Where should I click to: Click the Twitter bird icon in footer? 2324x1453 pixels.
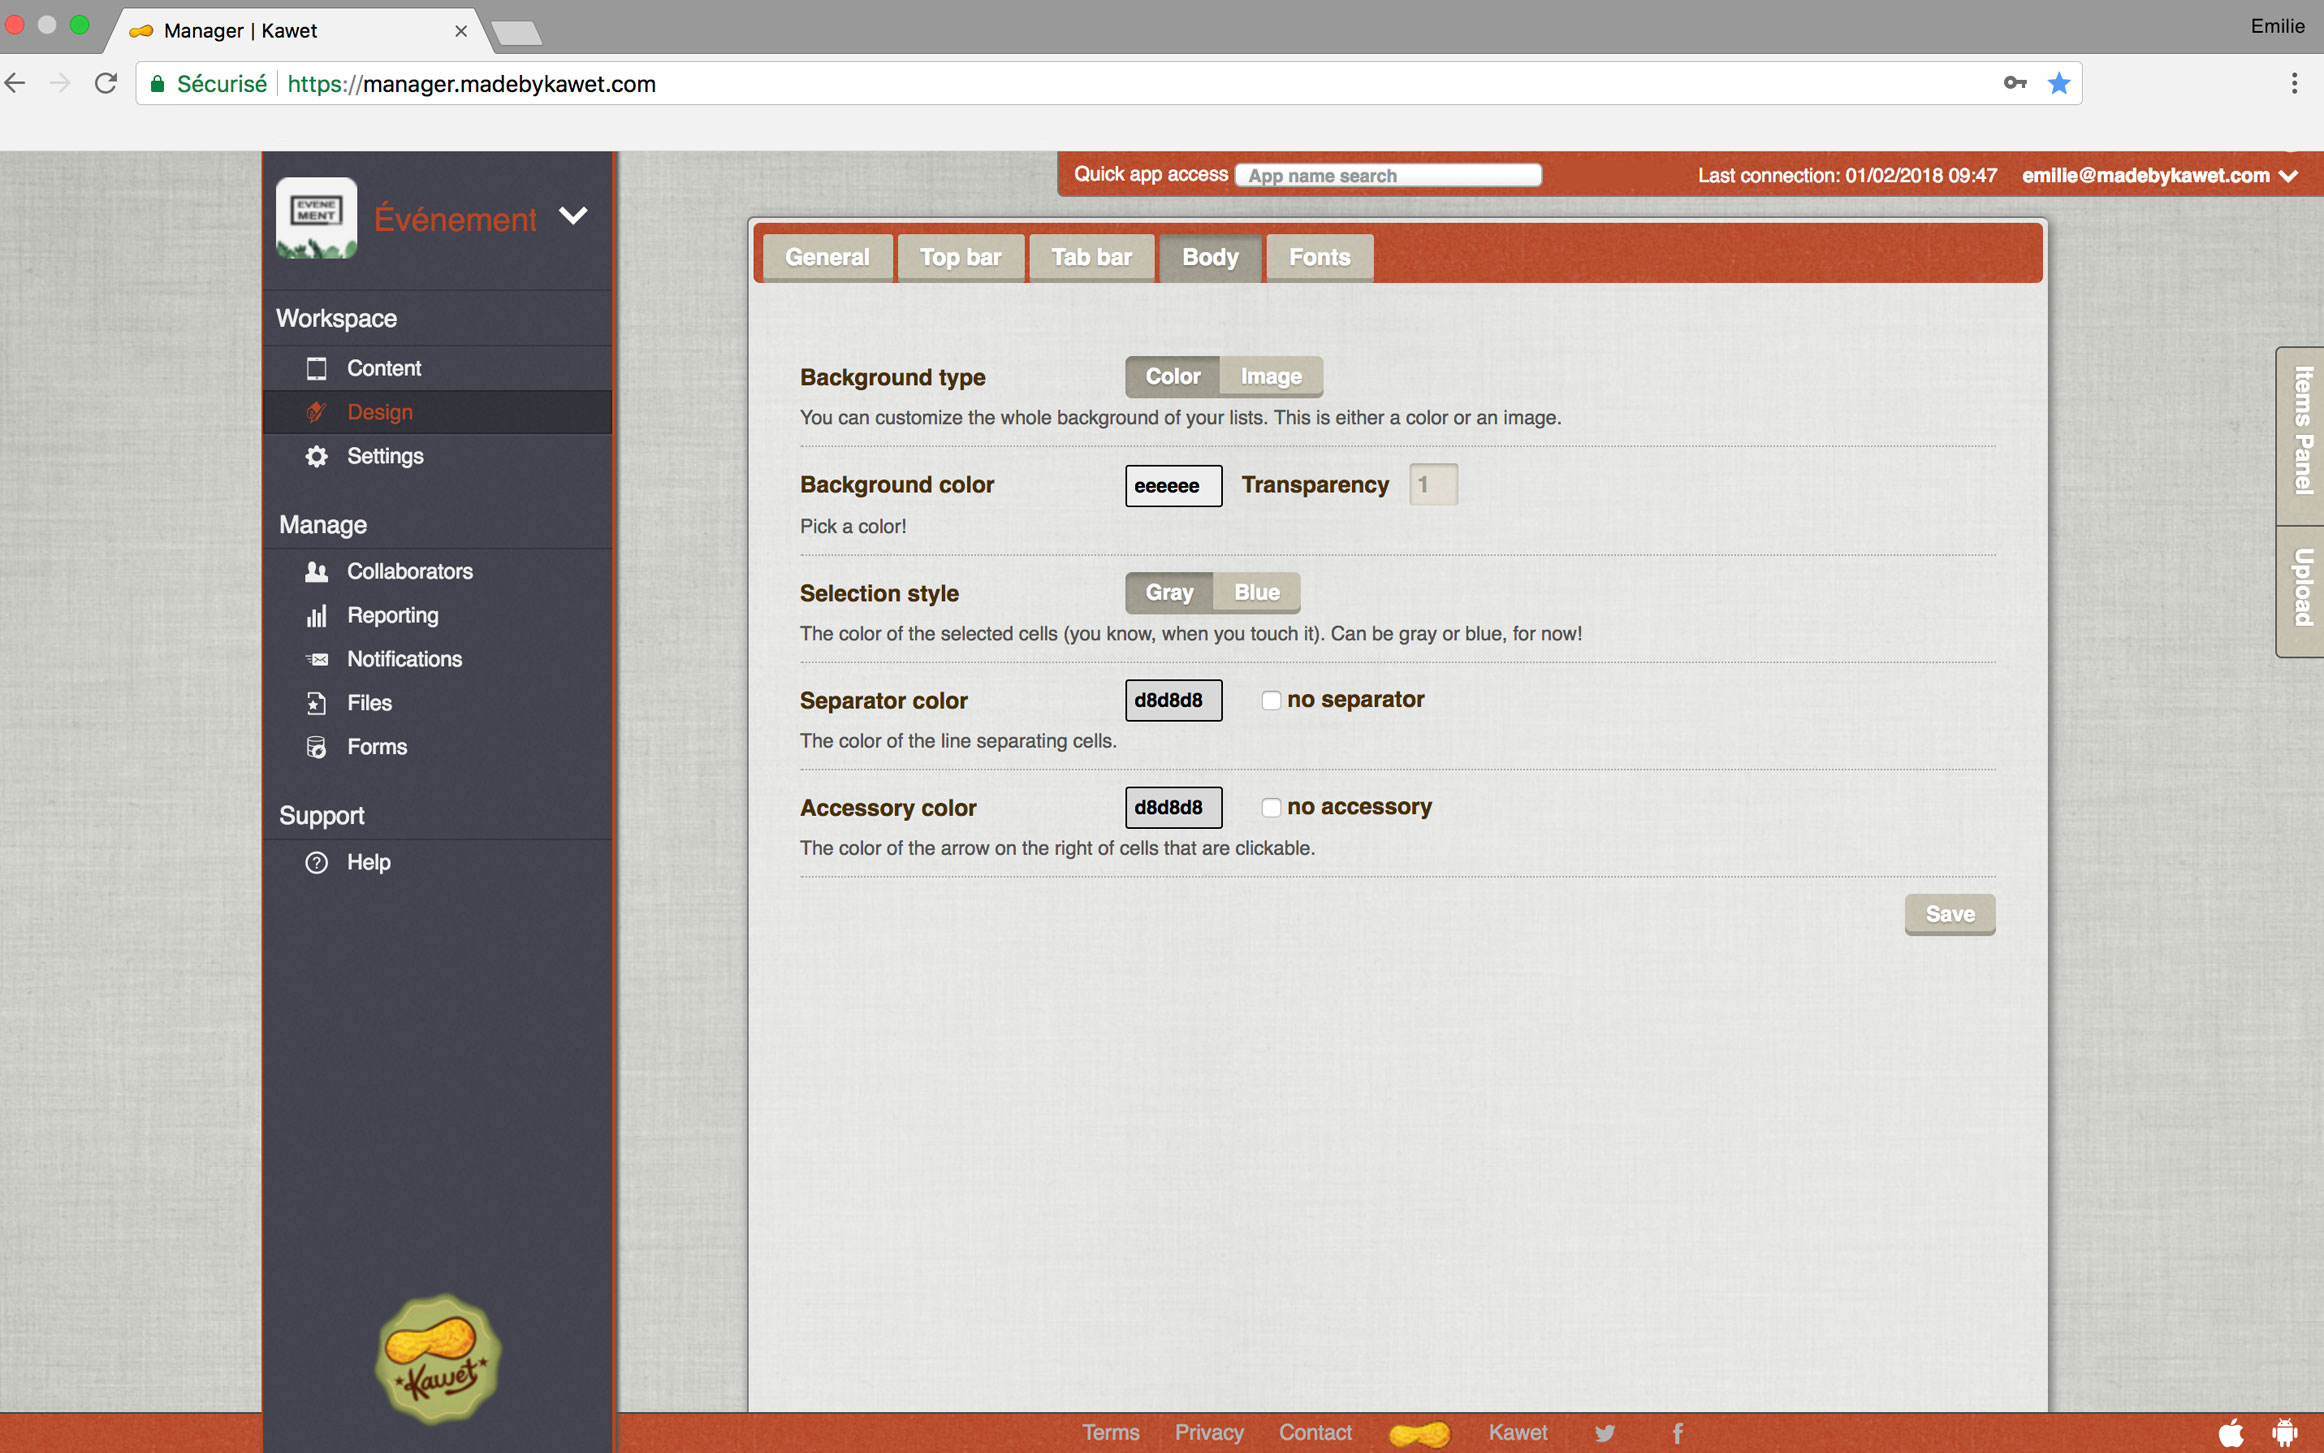tap(1604, 1432)
